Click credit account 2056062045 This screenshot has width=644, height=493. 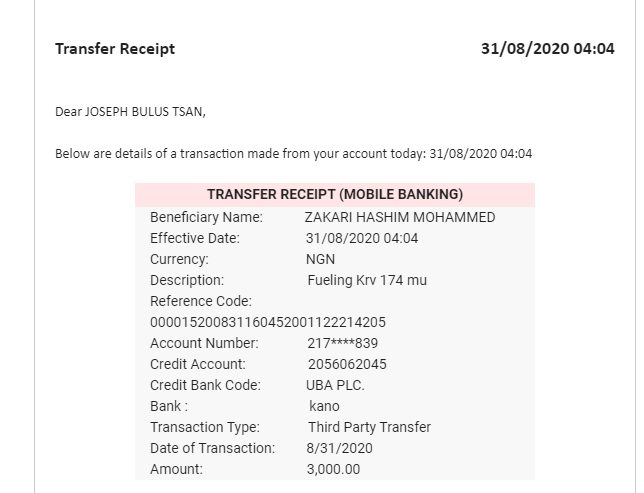point(347,364)
